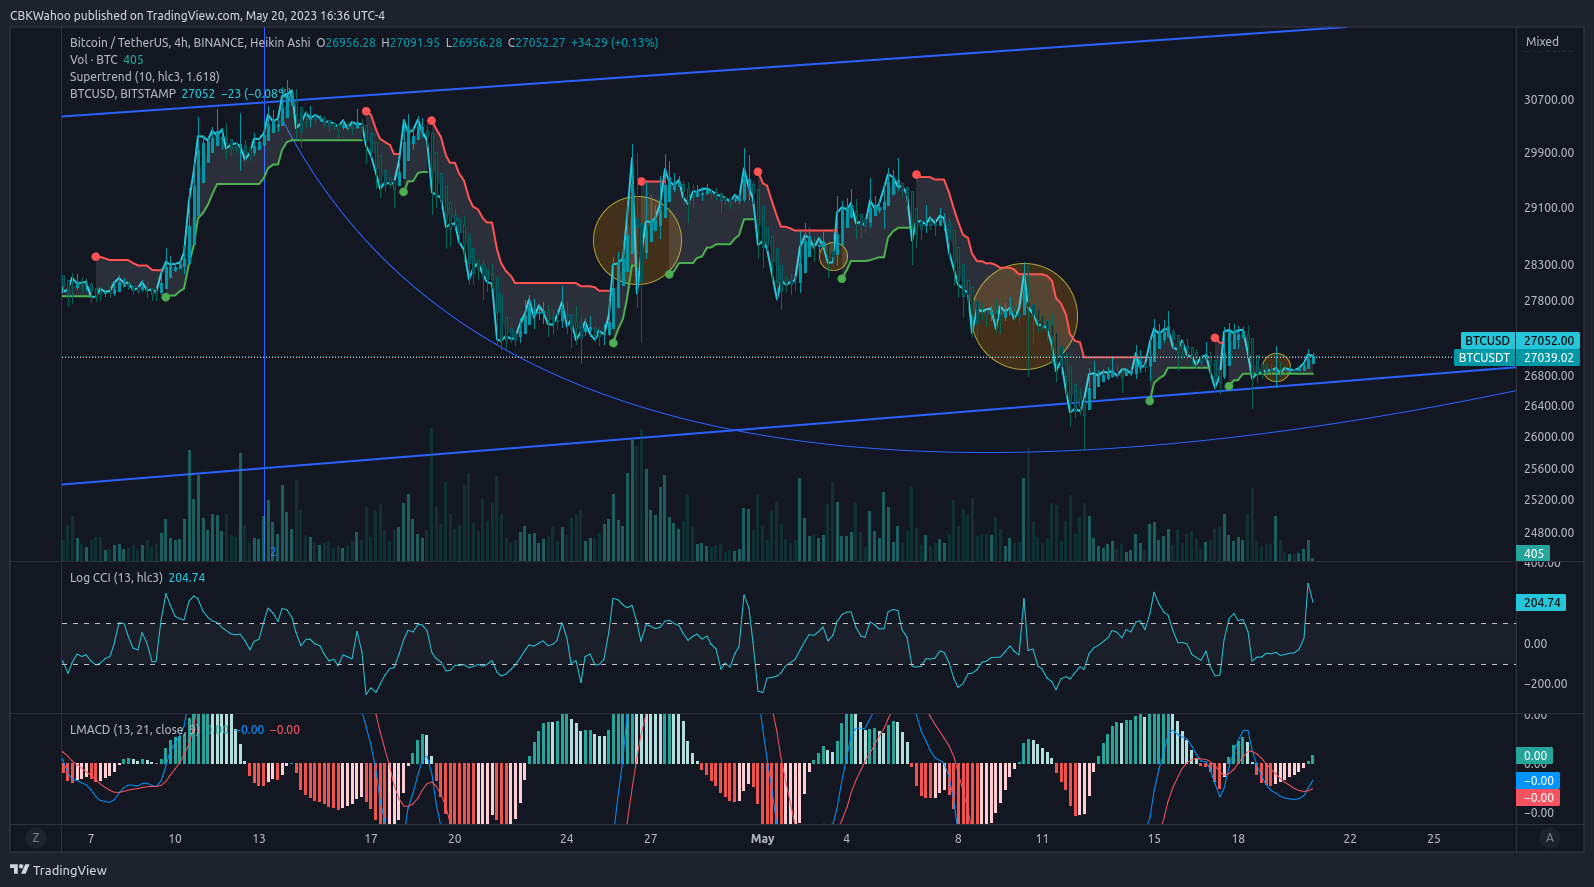
Task: Click the '15' date on time axis
Action: tap(1154, 839)
